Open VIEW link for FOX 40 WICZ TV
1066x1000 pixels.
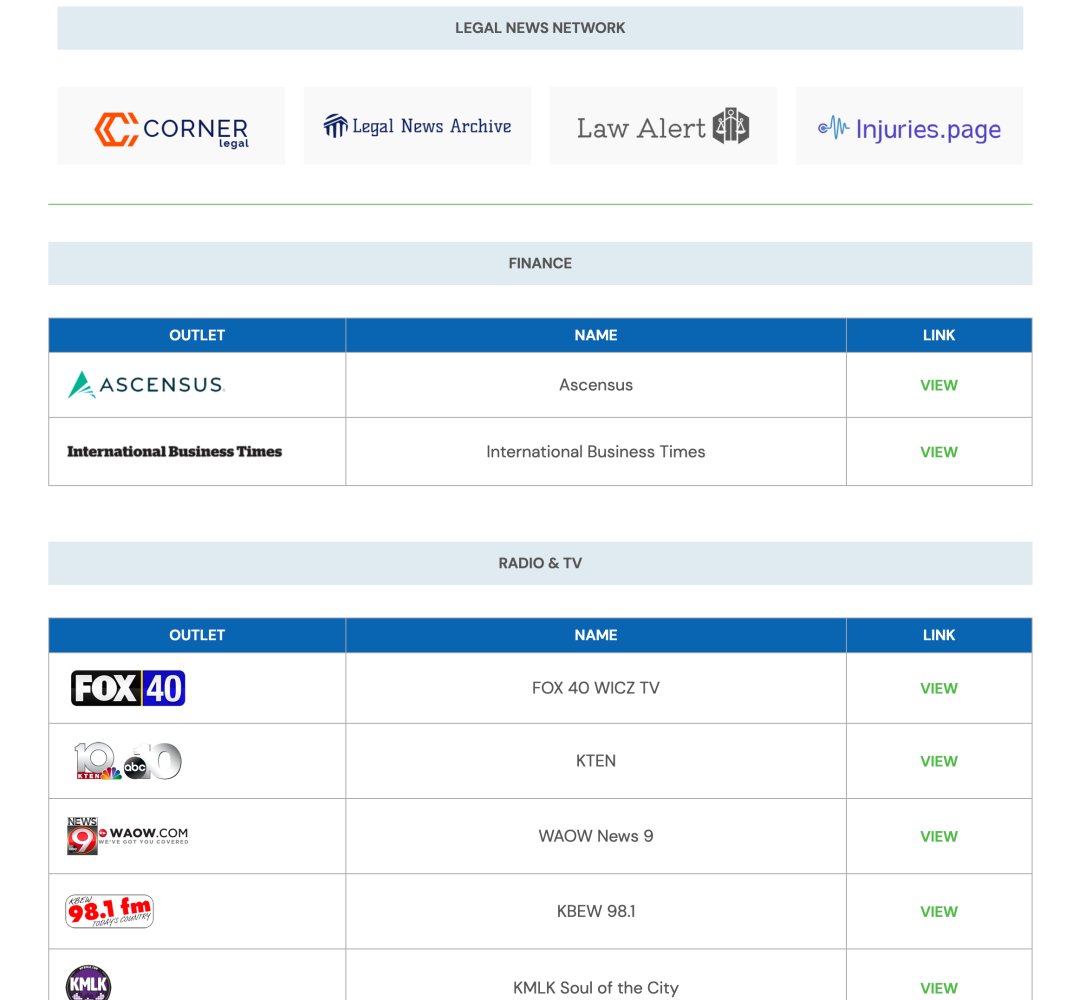click(x=938, y=688)
